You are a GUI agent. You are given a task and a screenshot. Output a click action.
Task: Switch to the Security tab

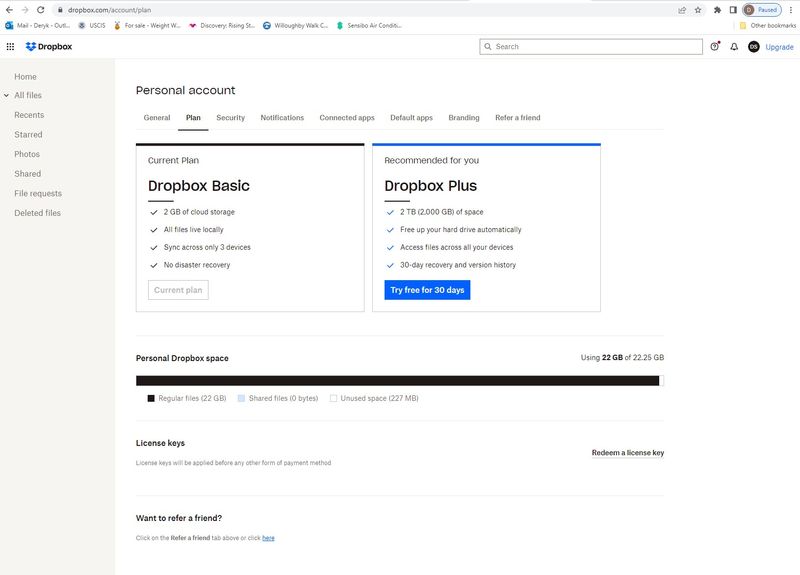(231, 118)
